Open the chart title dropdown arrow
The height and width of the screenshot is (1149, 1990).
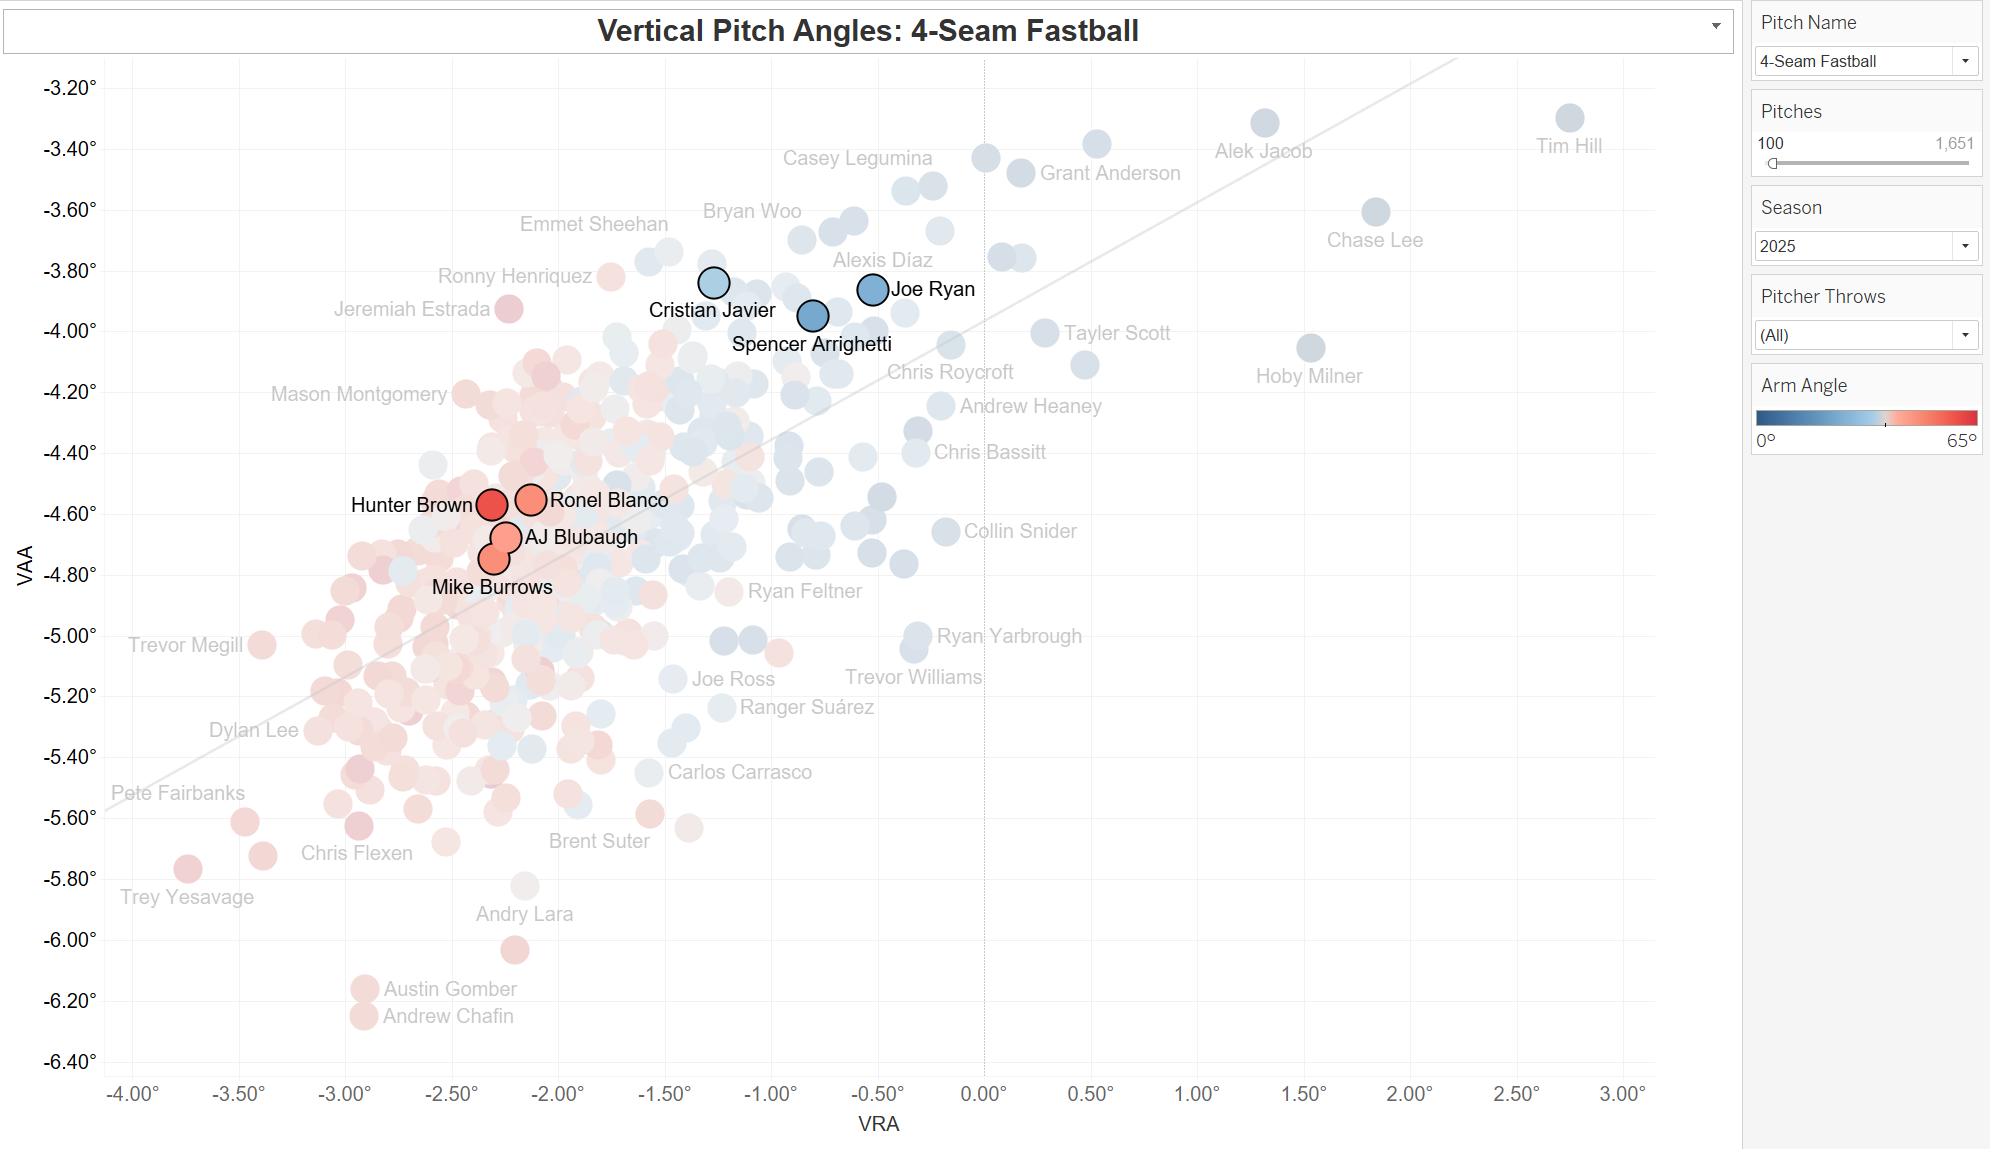point(1716,26)
